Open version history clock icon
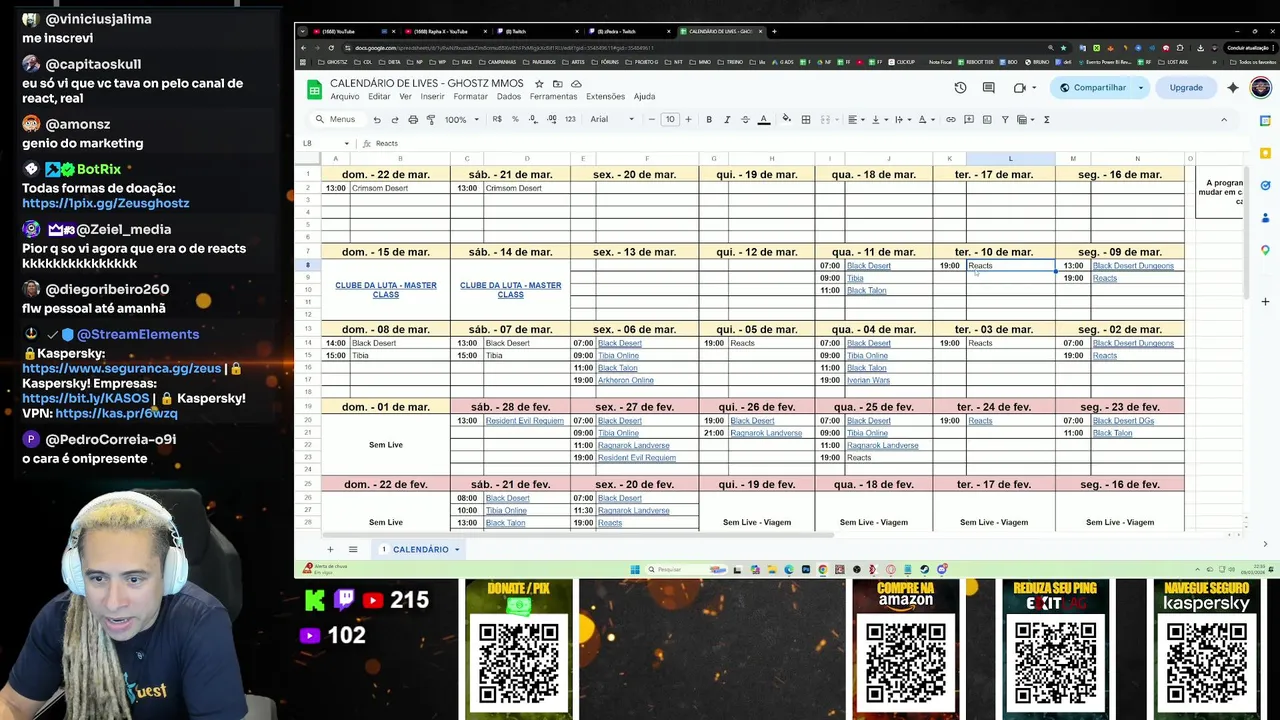Viewport: 1280px width, 720px height. pyautogui.click(x=960, y=87)
